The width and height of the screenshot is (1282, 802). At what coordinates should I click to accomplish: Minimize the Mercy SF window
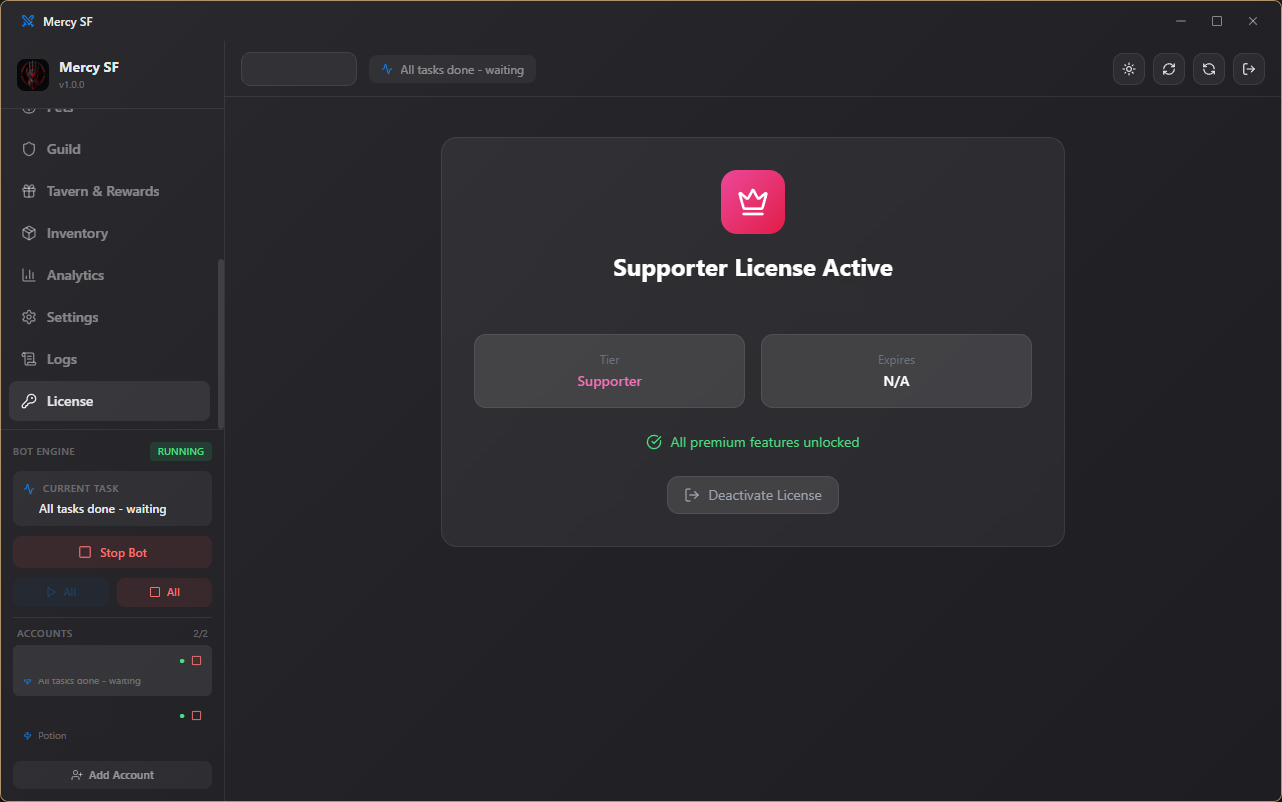[x=1181, y=21]
